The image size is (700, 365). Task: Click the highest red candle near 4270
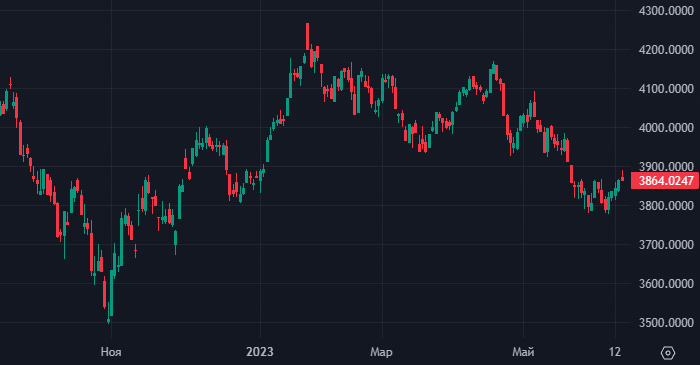click(308, 37)
